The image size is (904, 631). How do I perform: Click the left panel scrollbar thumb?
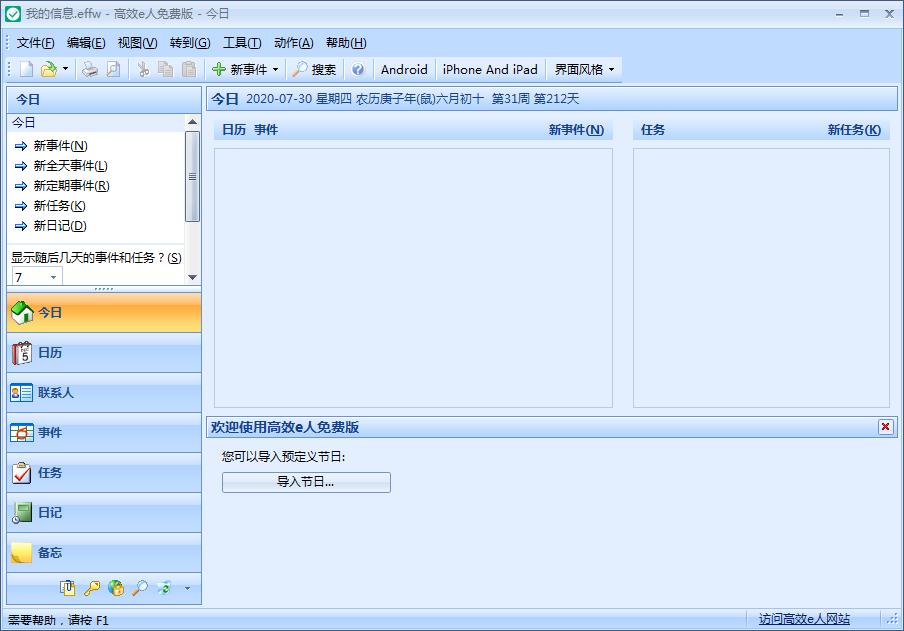coord(192,176)
